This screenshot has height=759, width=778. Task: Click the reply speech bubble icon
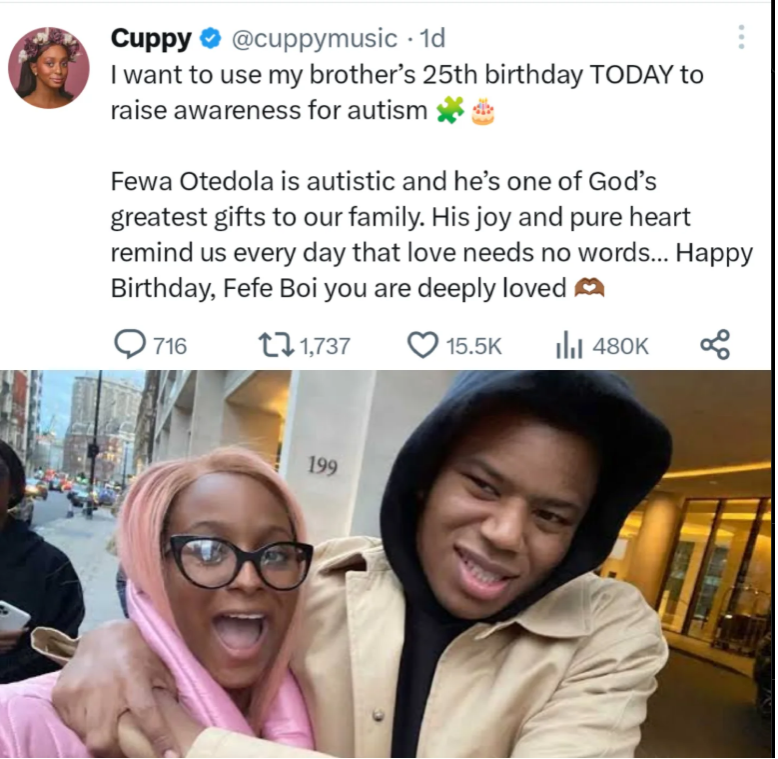(130, 344)
